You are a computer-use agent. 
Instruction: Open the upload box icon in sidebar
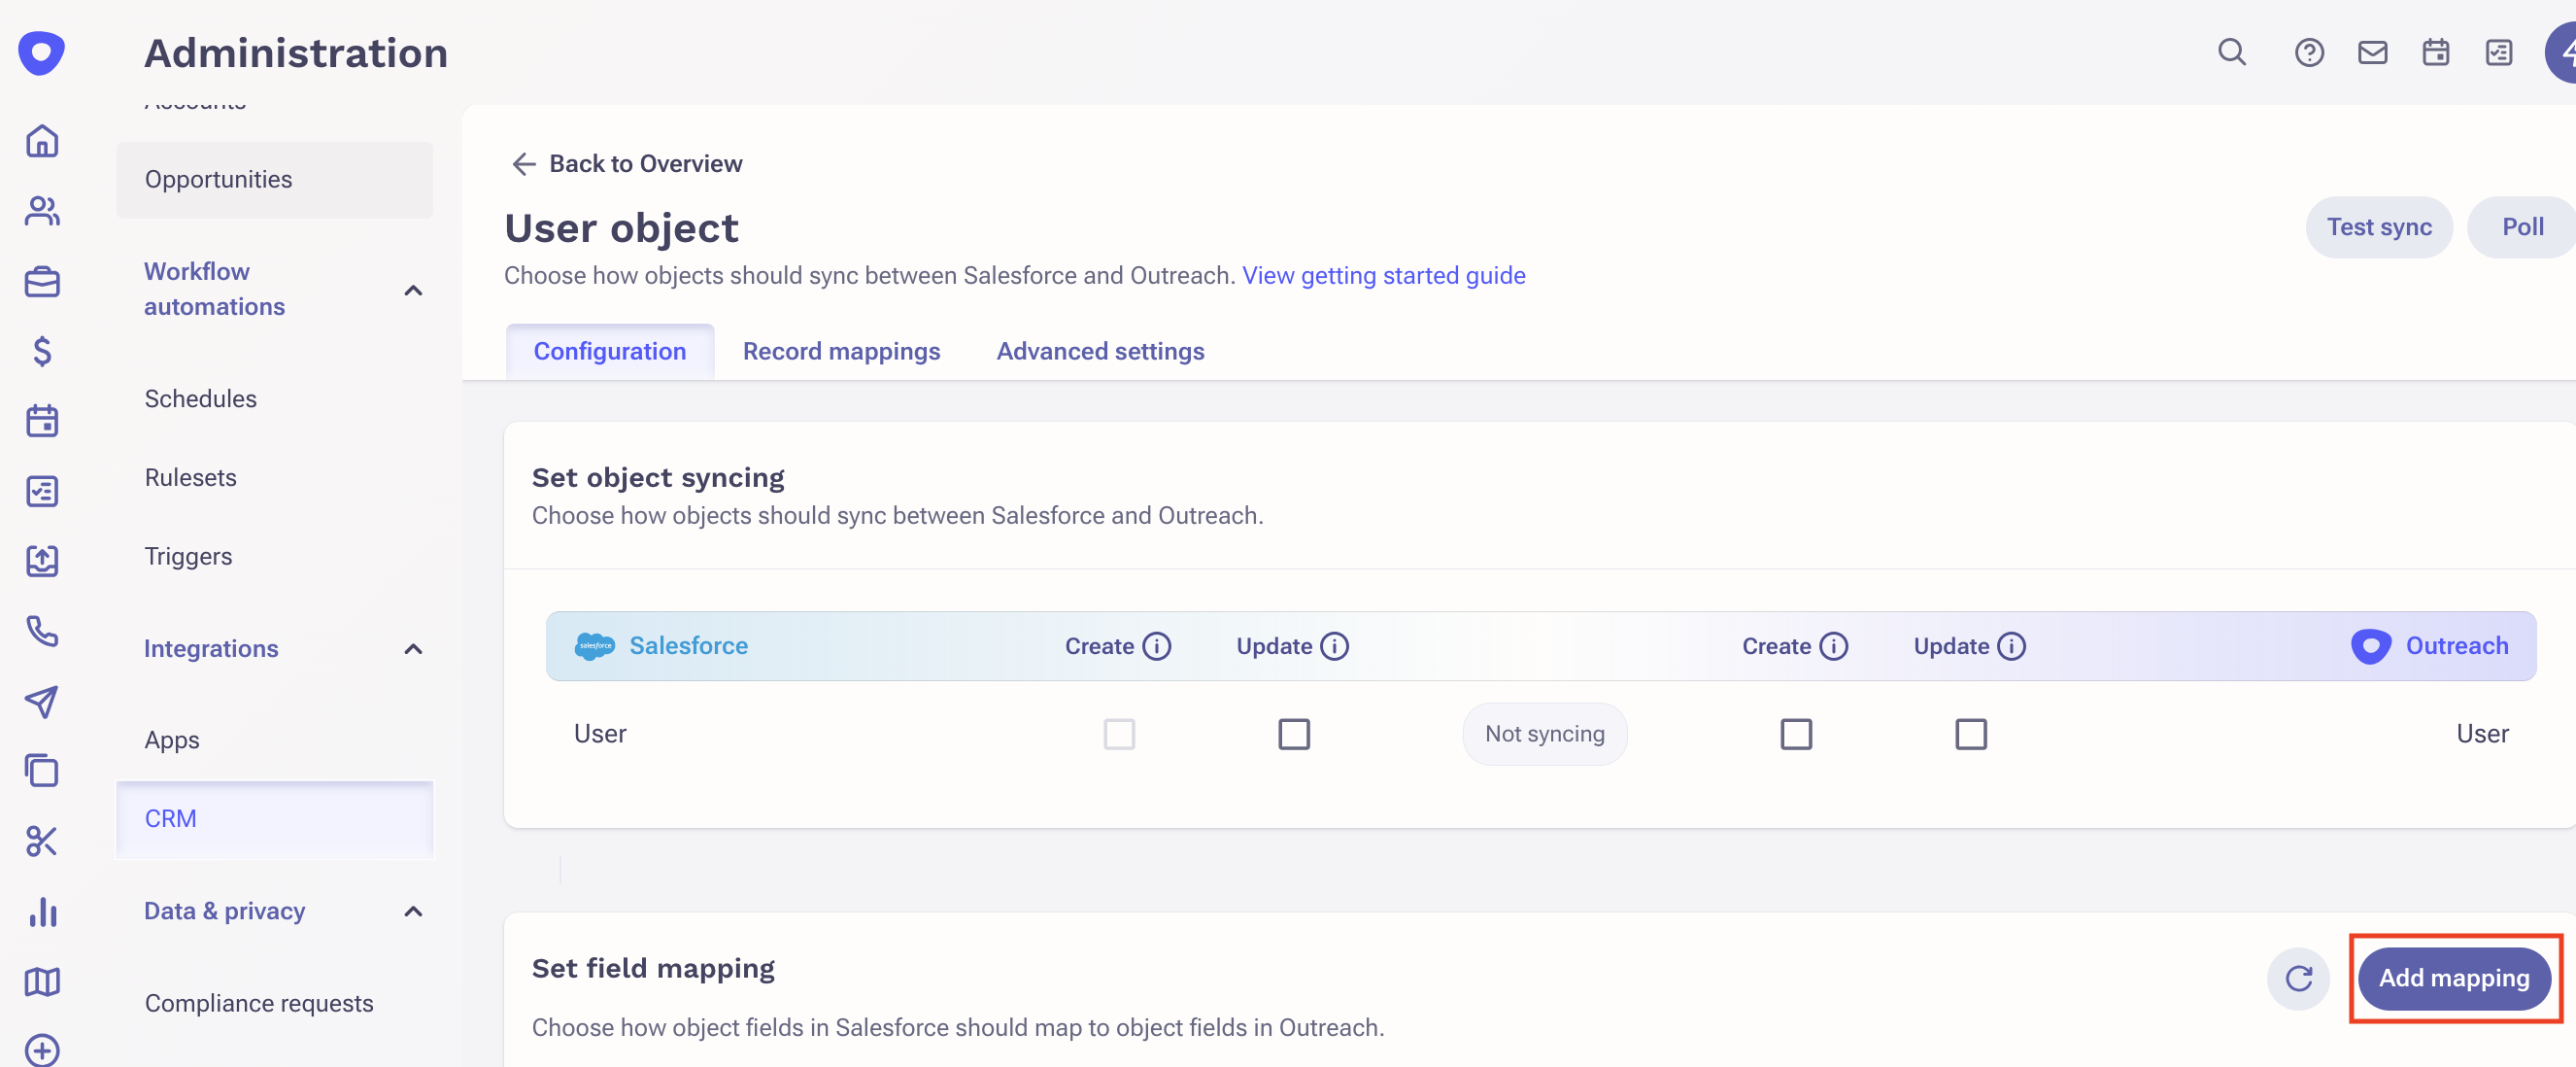[x=42, y=561]
